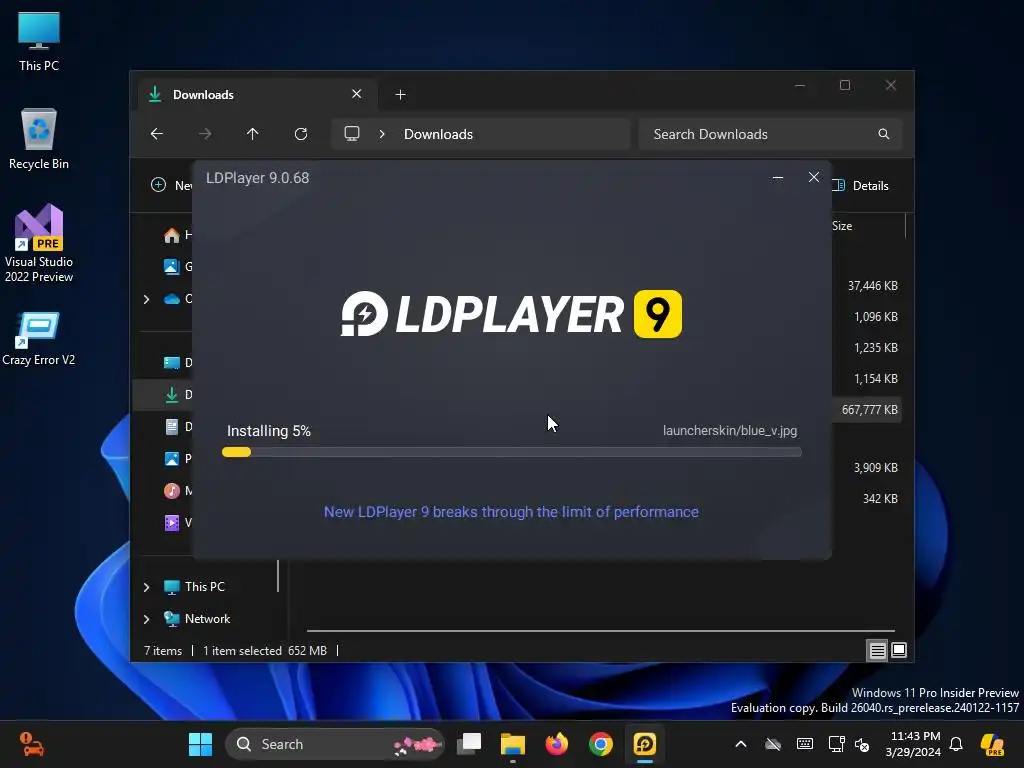The height and width of the screenshot is (768, 1024).
Task: Close the Downloads tab
Action: (357, 94)
